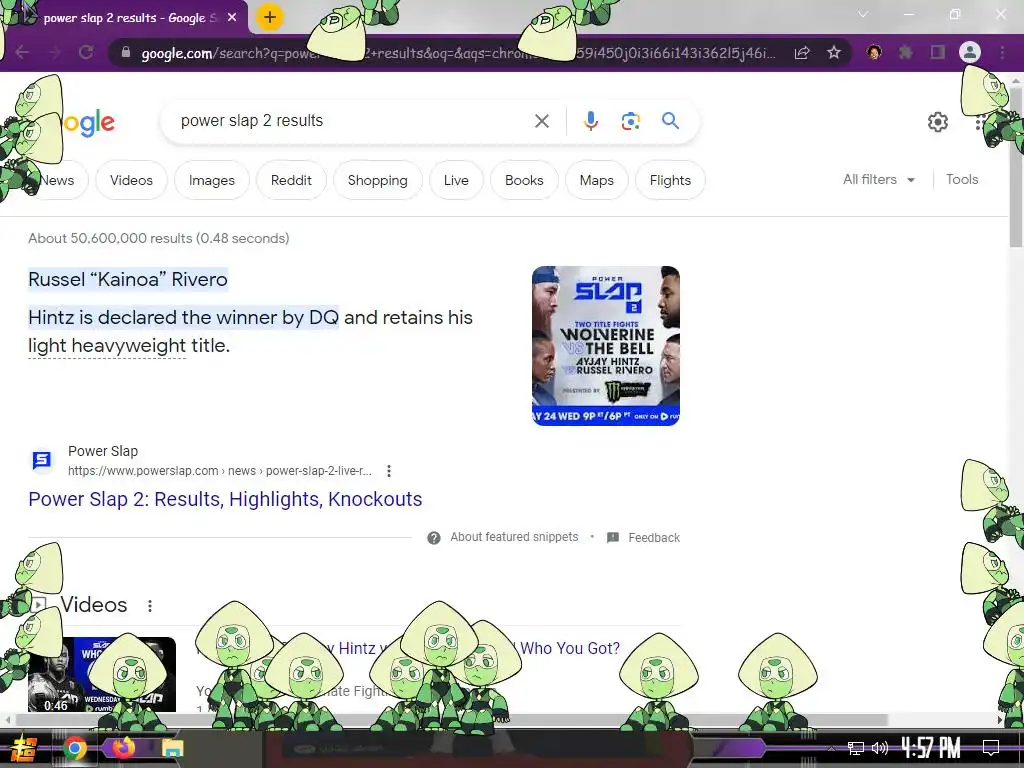Submit search with magnifier icon
Image resolution: width=1024 pixels, height=768 pixels.
click(670, 121)
